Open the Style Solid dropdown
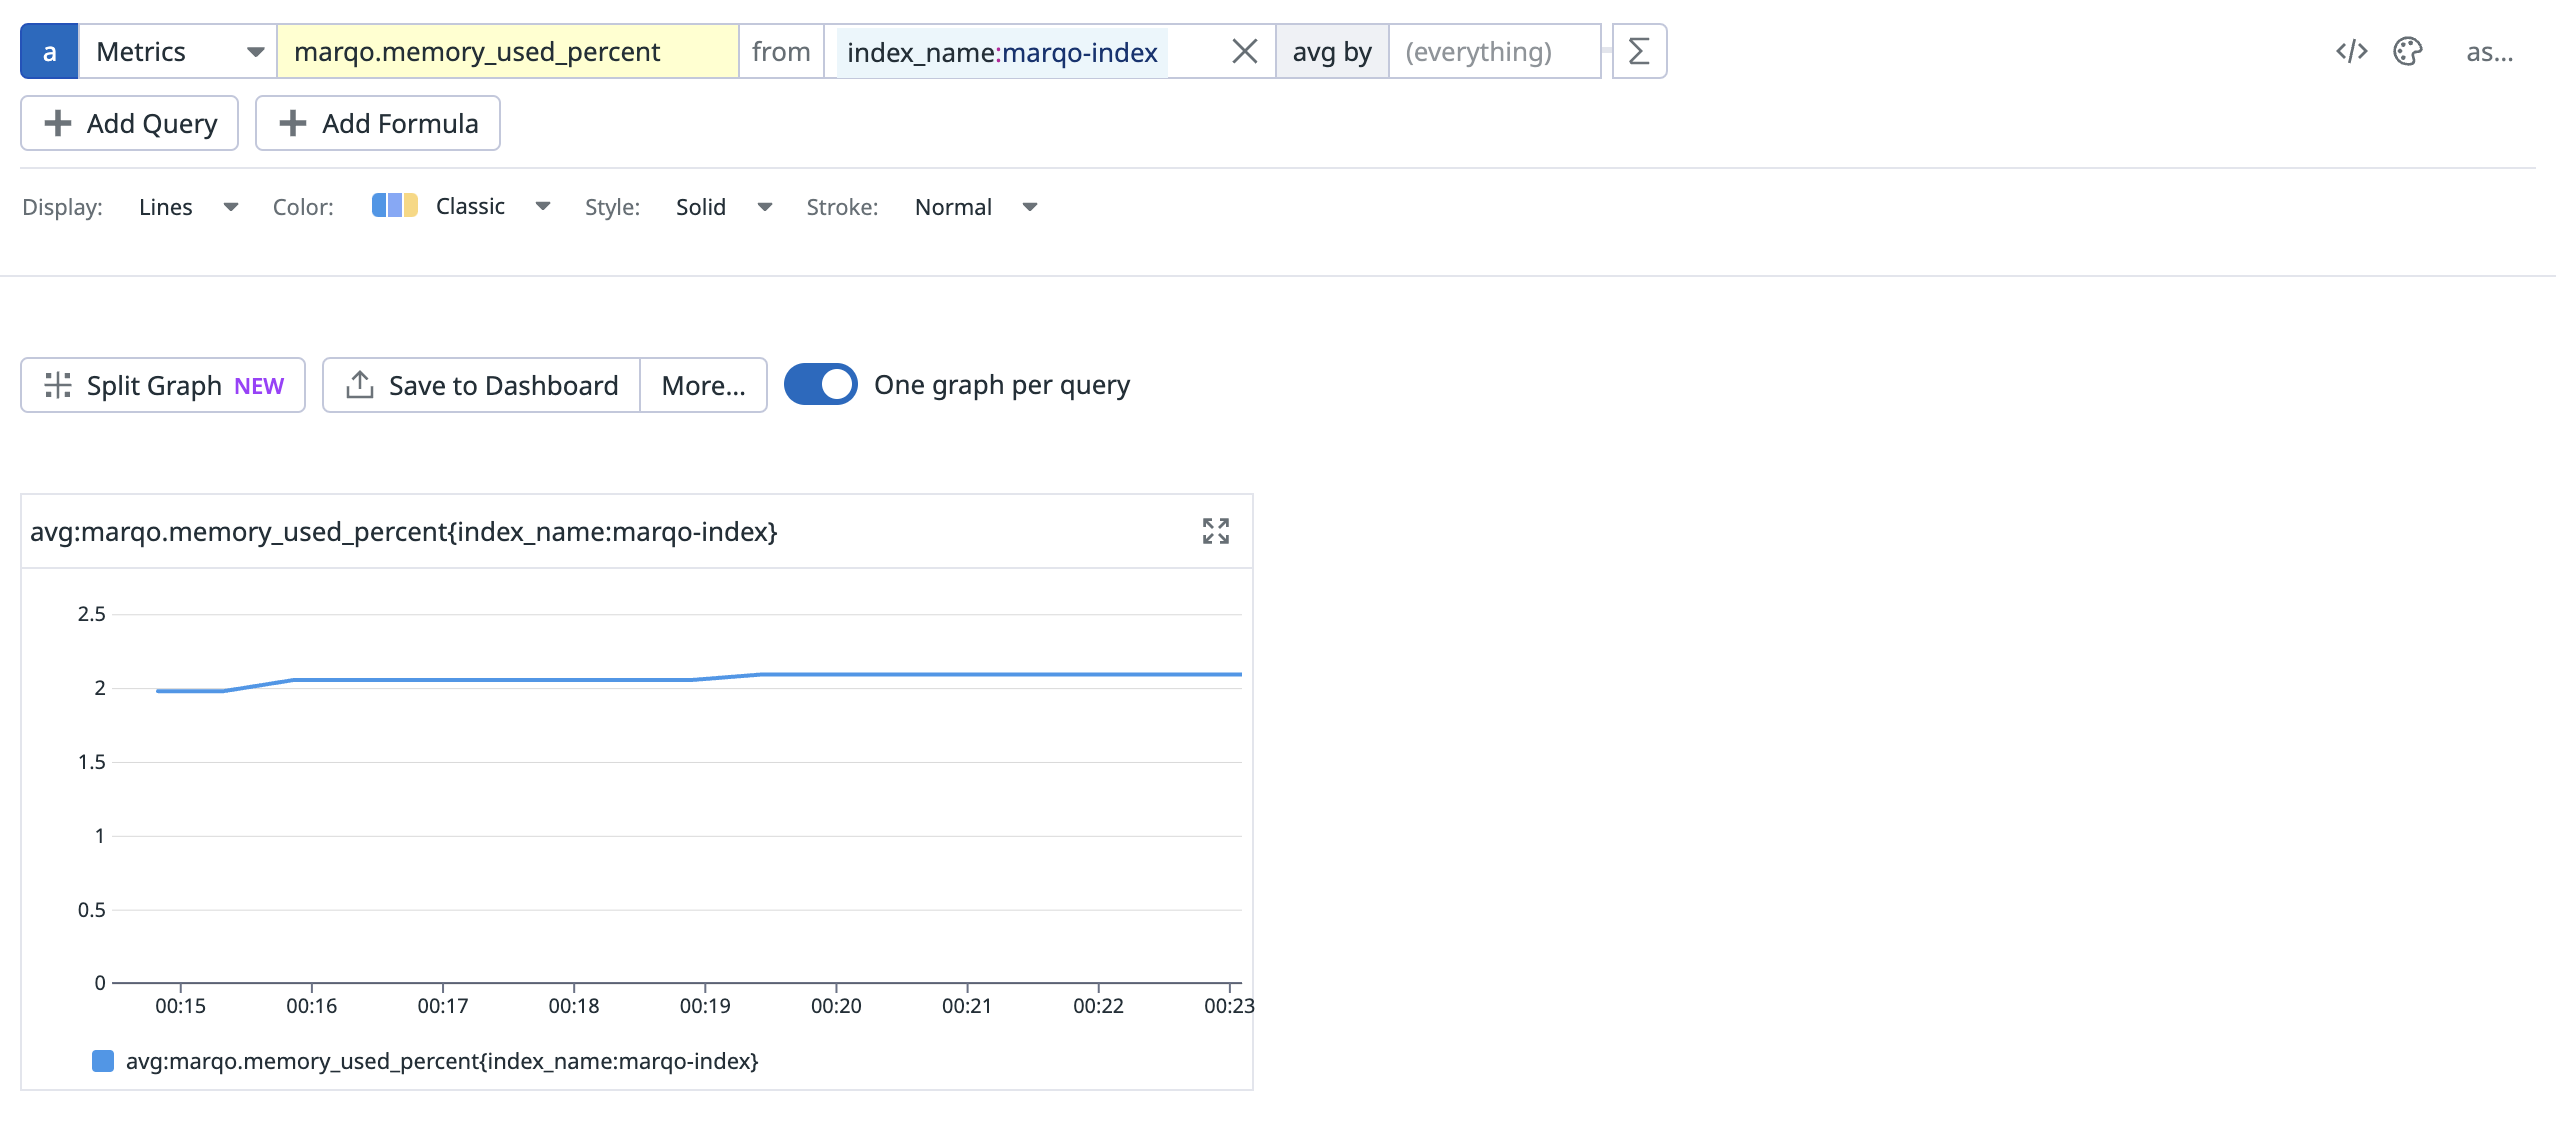The width and height of the screenshot is (2556, 1140). point(723,207)
